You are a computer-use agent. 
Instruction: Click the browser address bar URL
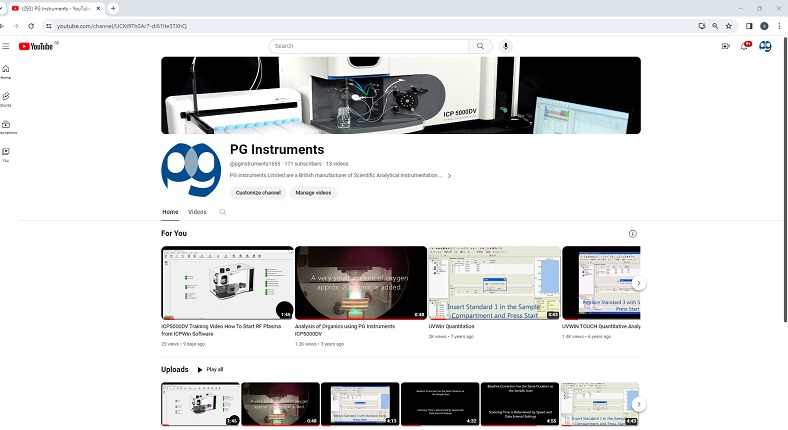122,26
